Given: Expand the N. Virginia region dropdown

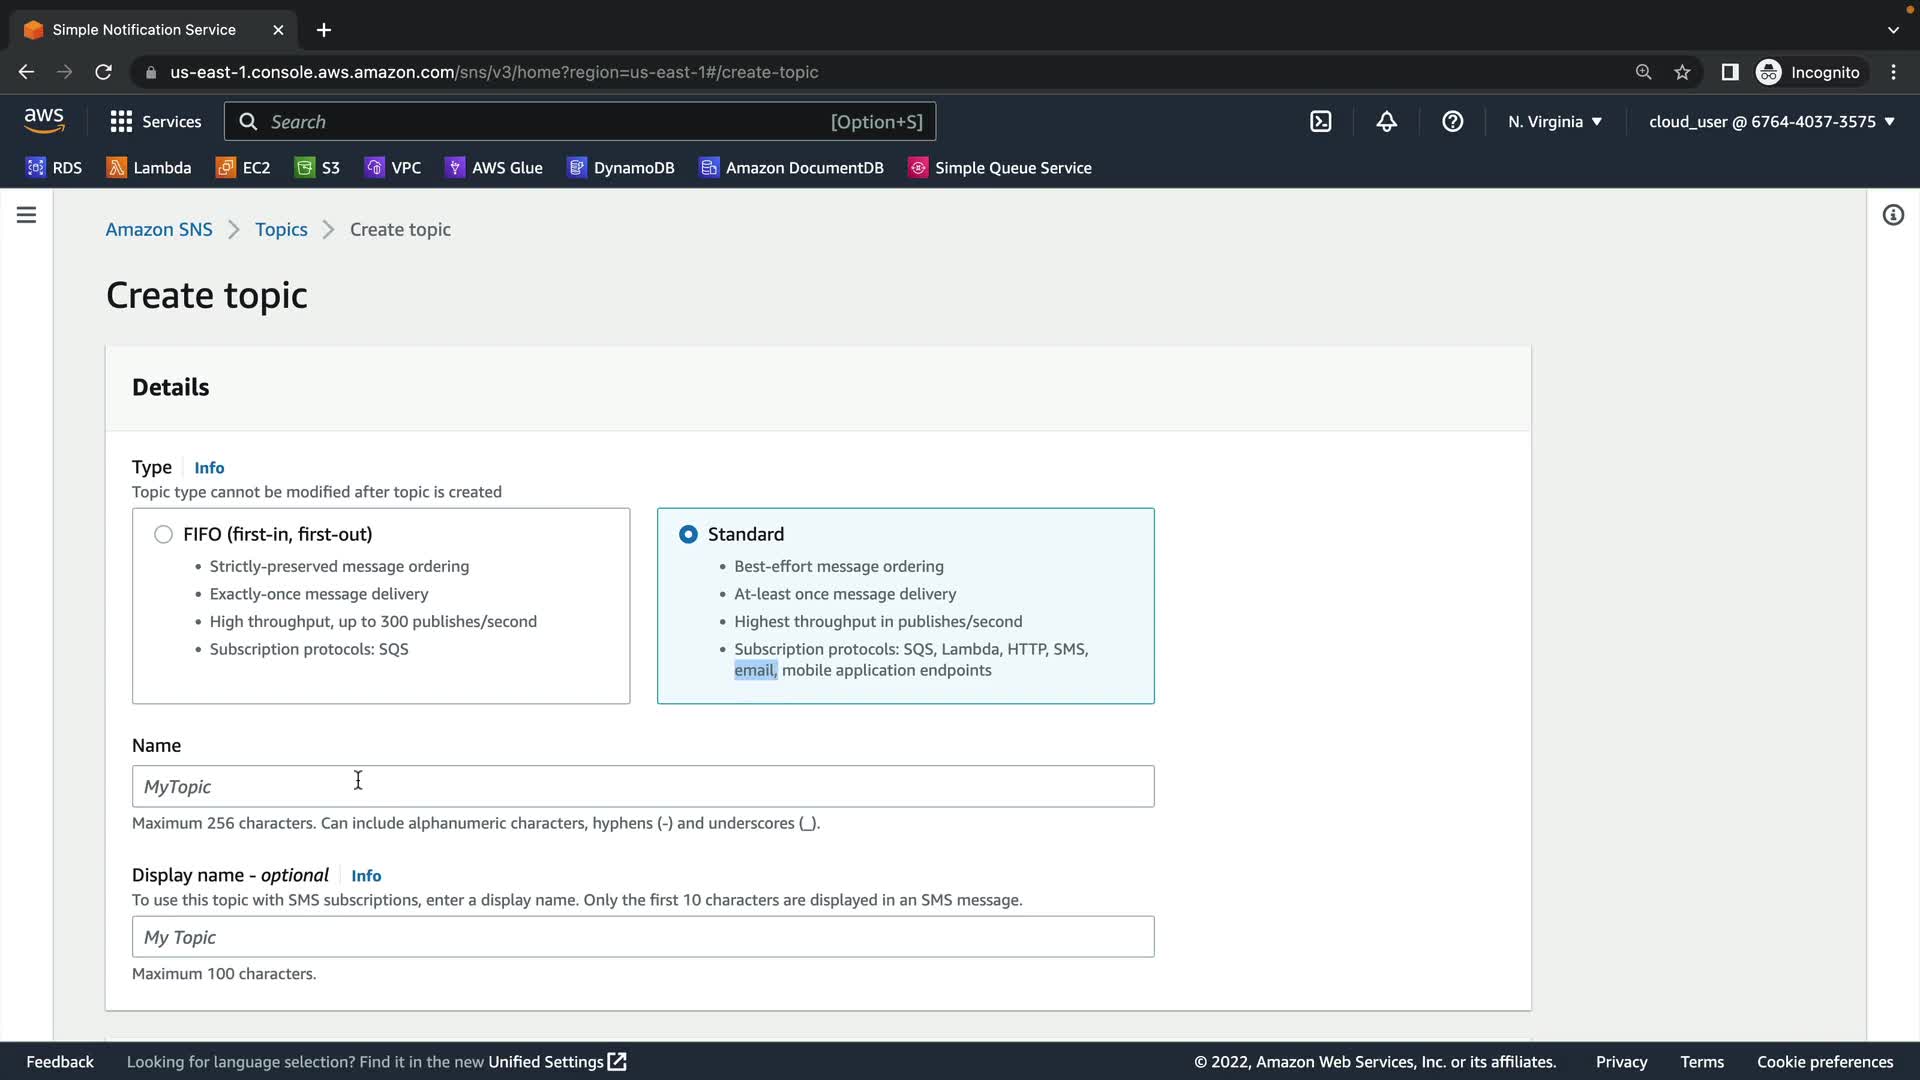Looking at the screenshot, I should tap(1555, 122).
